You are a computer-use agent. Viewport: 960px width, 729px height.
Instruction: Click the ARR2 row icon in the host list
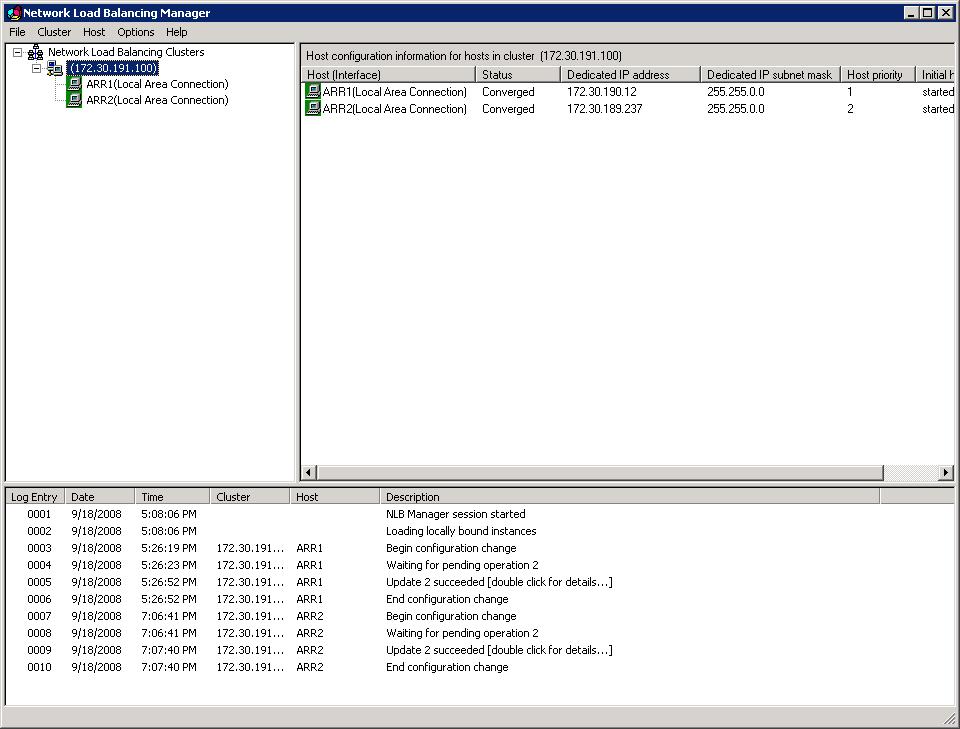(313, 109)
